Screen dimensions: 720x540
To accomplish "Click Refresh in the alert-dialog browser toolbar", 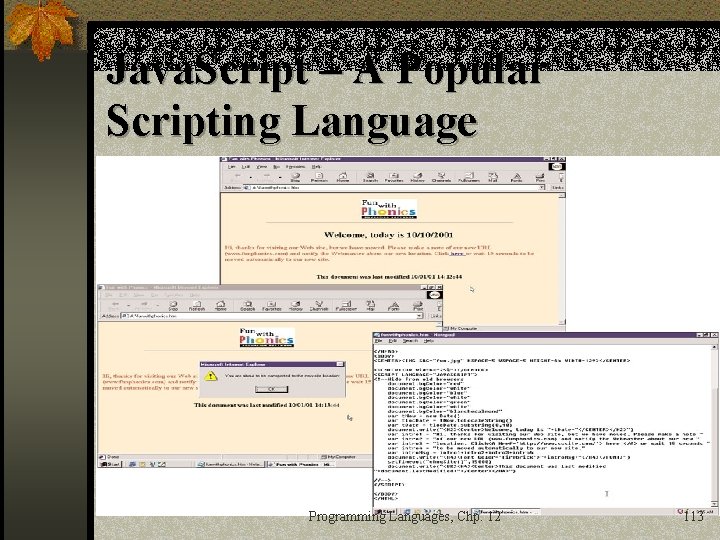I will click(x=197, y=306).
